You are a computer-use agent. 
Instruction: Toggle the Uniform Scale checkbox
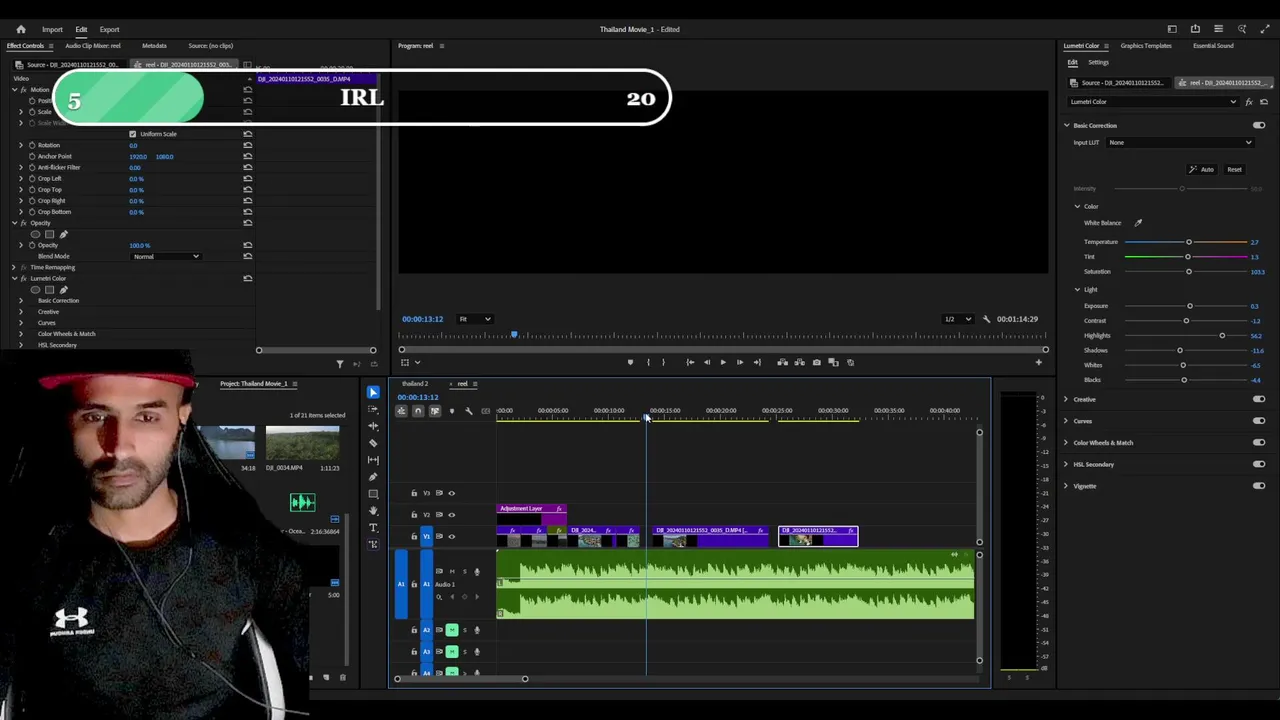[132, 134]
